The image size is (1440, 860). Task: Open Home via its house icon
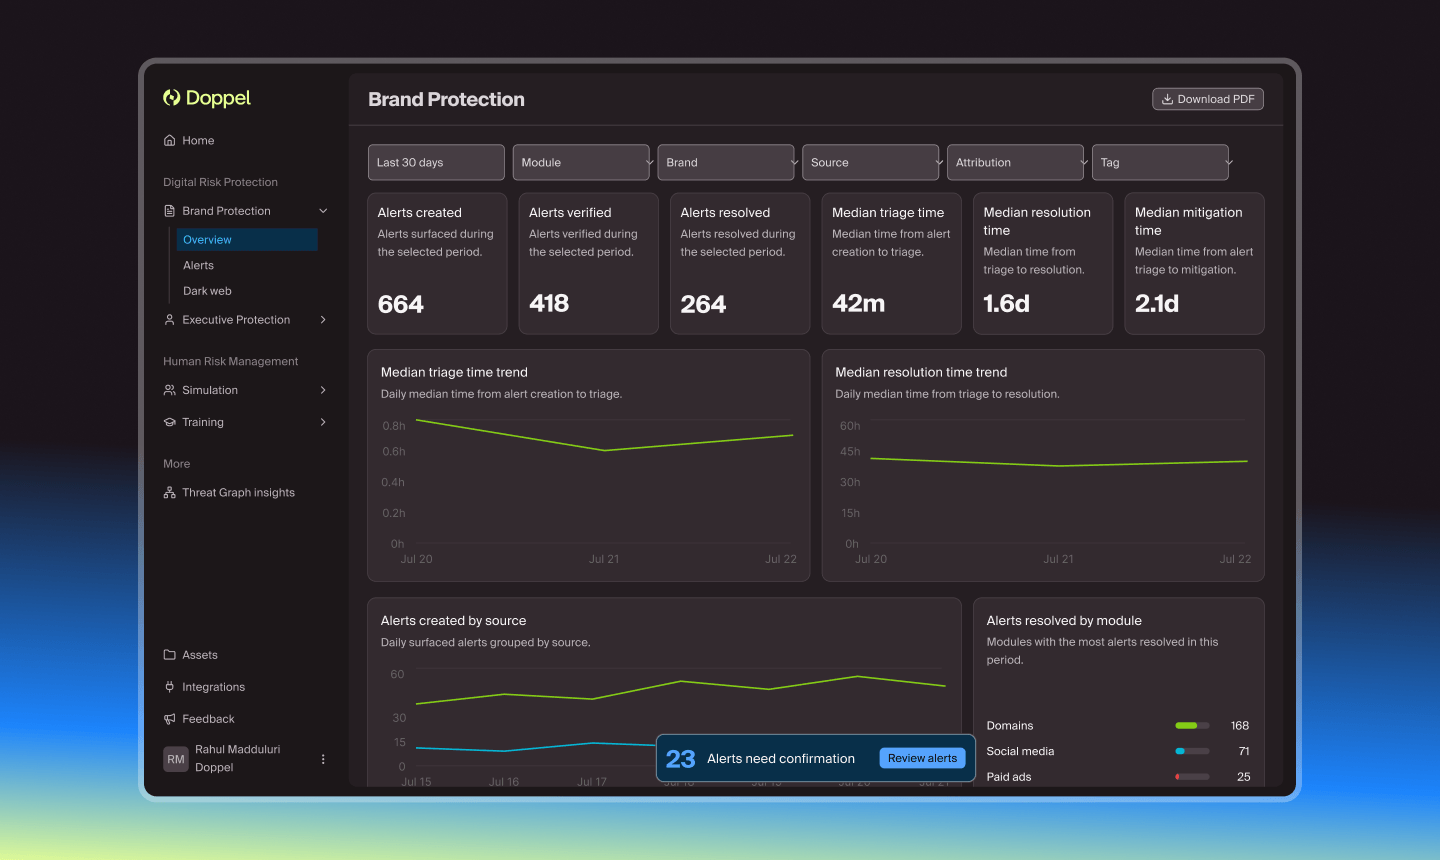170,141
